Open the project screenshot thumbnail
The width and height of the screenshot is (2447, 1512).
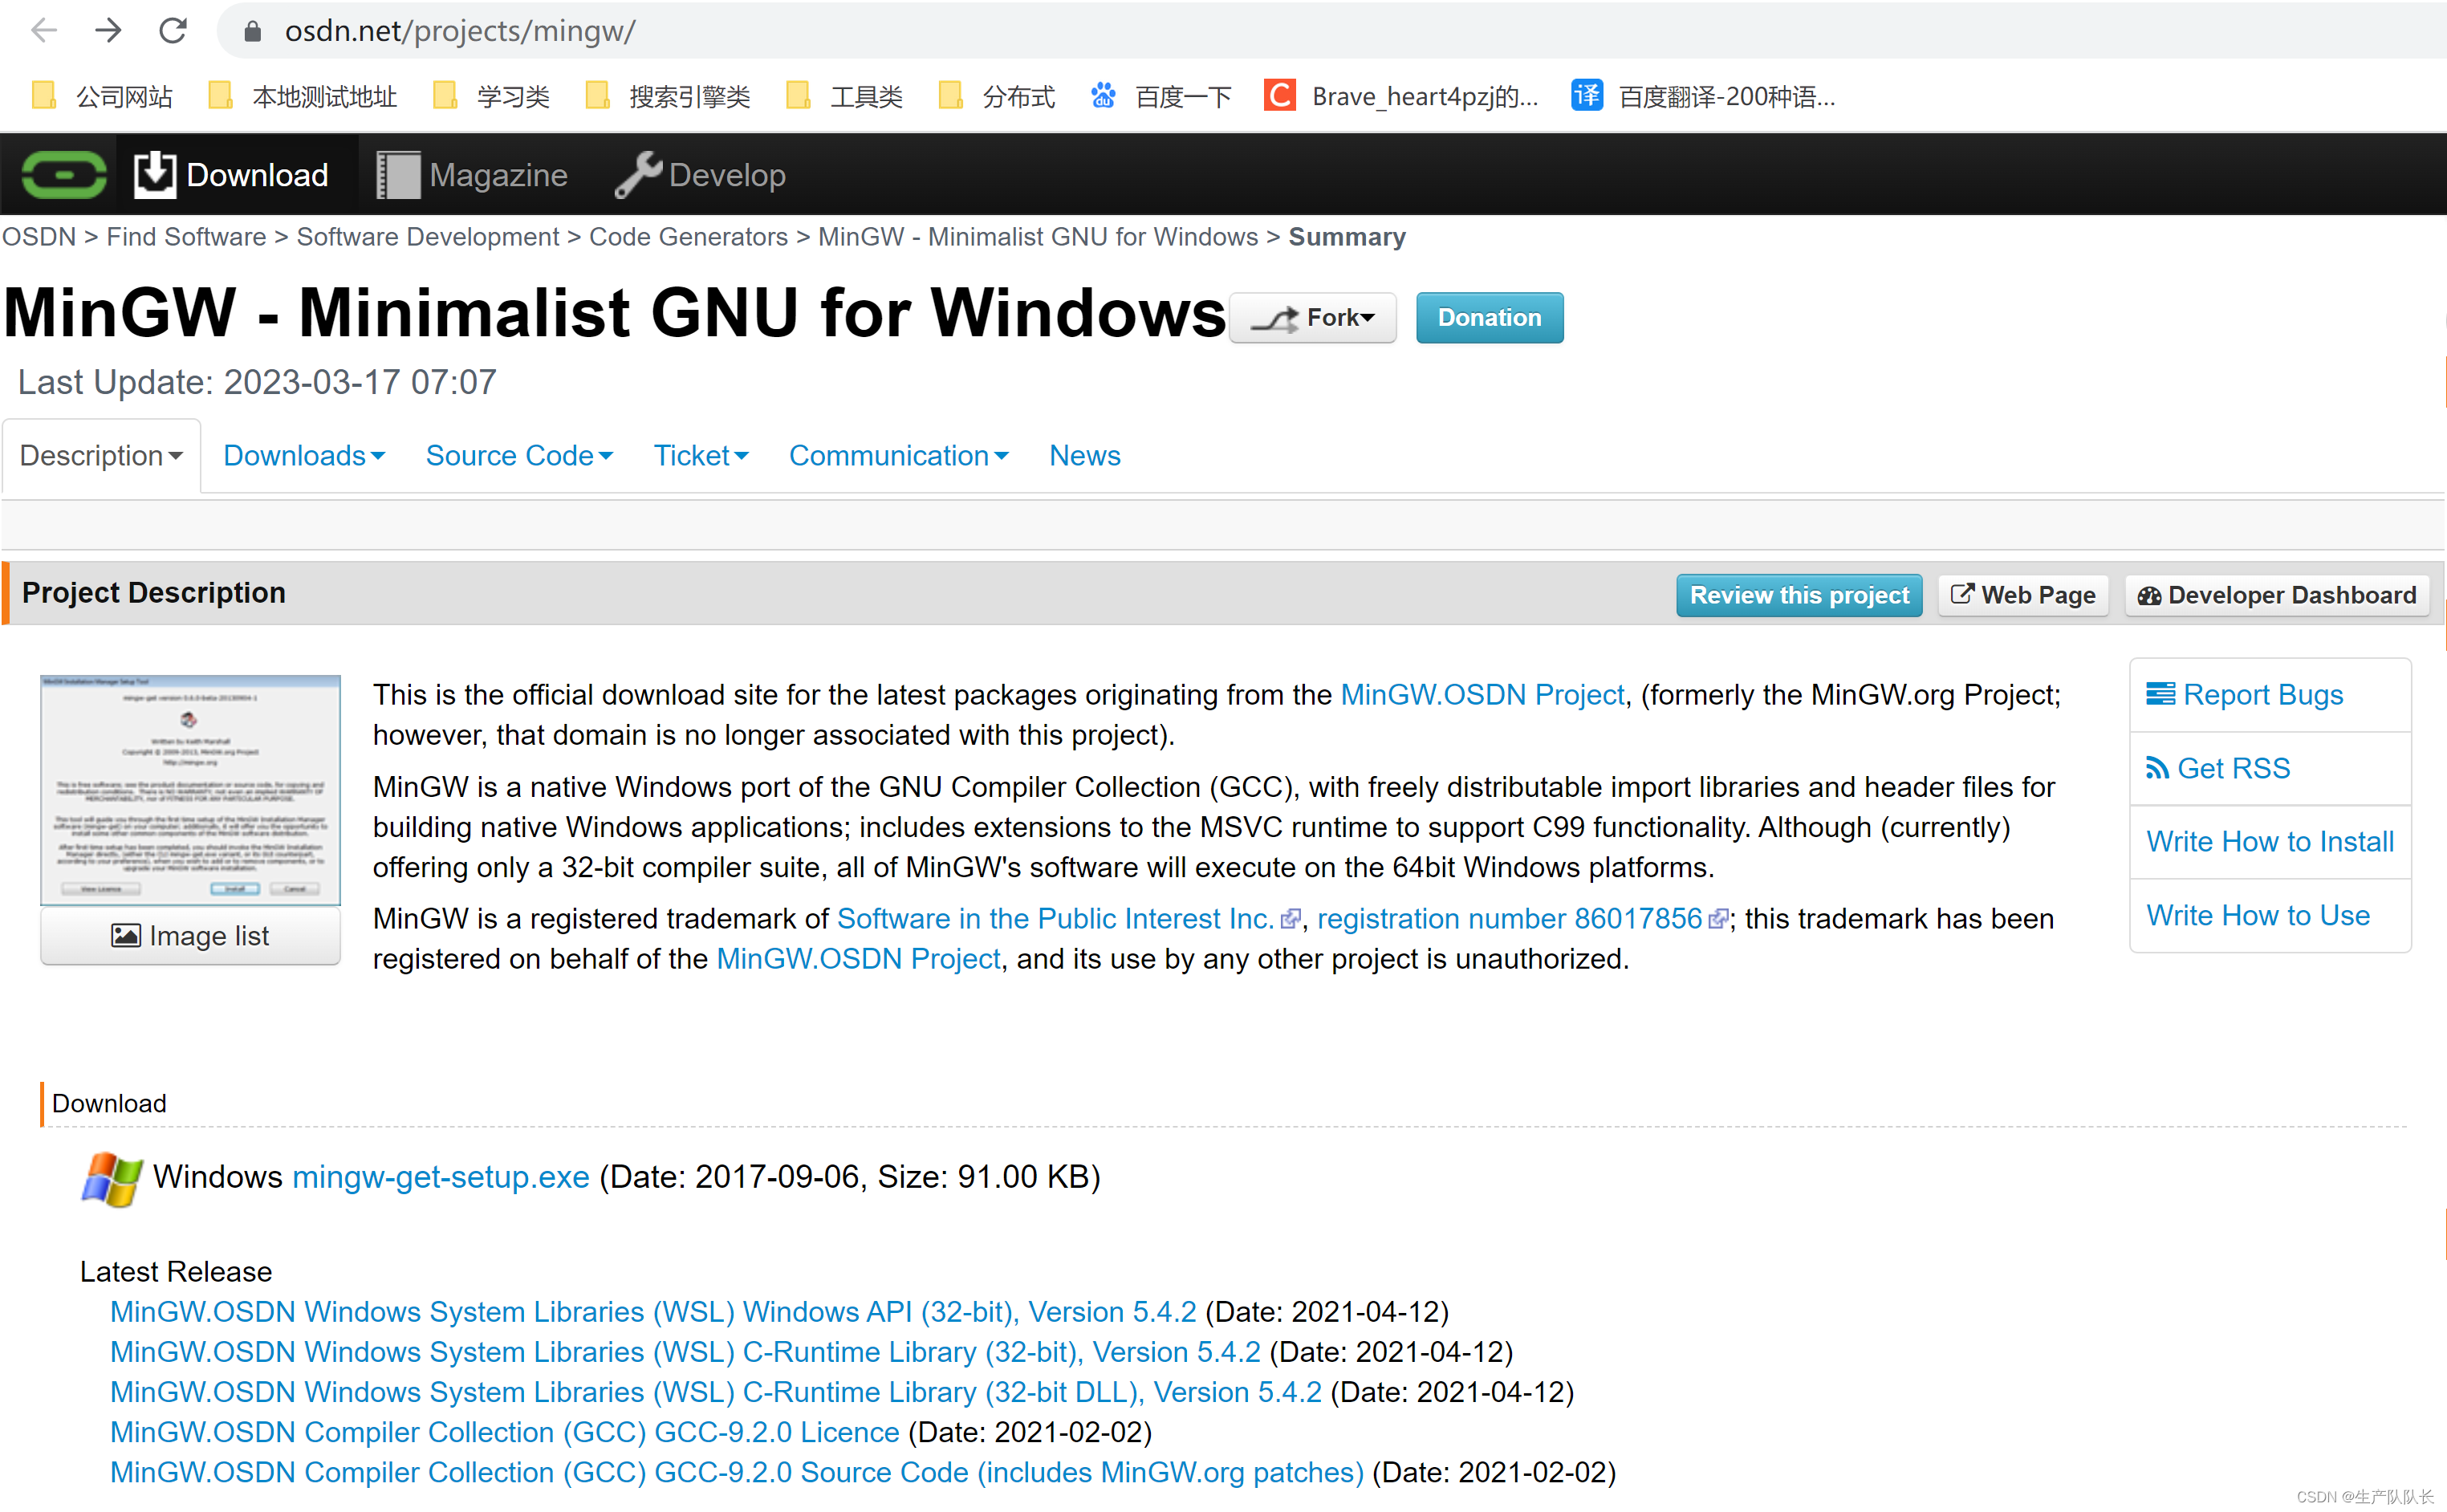coord(190,790)
